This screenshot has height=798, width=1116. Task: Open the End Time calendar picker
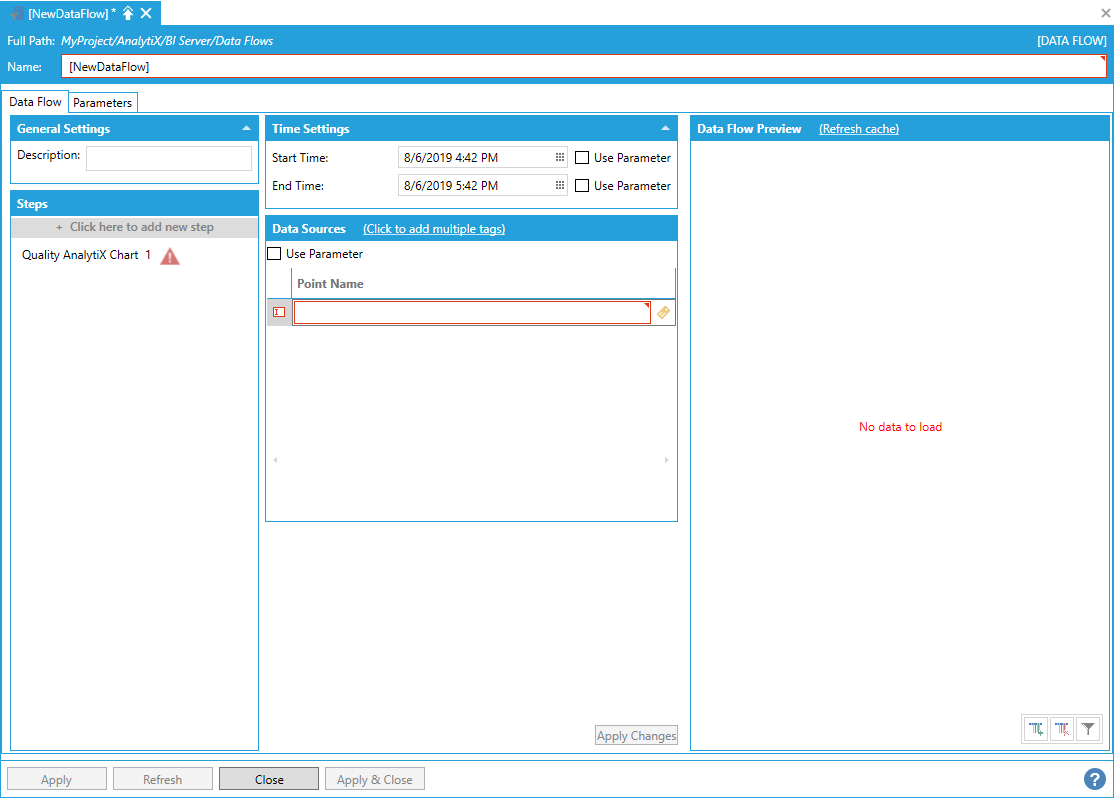[560, 186]
